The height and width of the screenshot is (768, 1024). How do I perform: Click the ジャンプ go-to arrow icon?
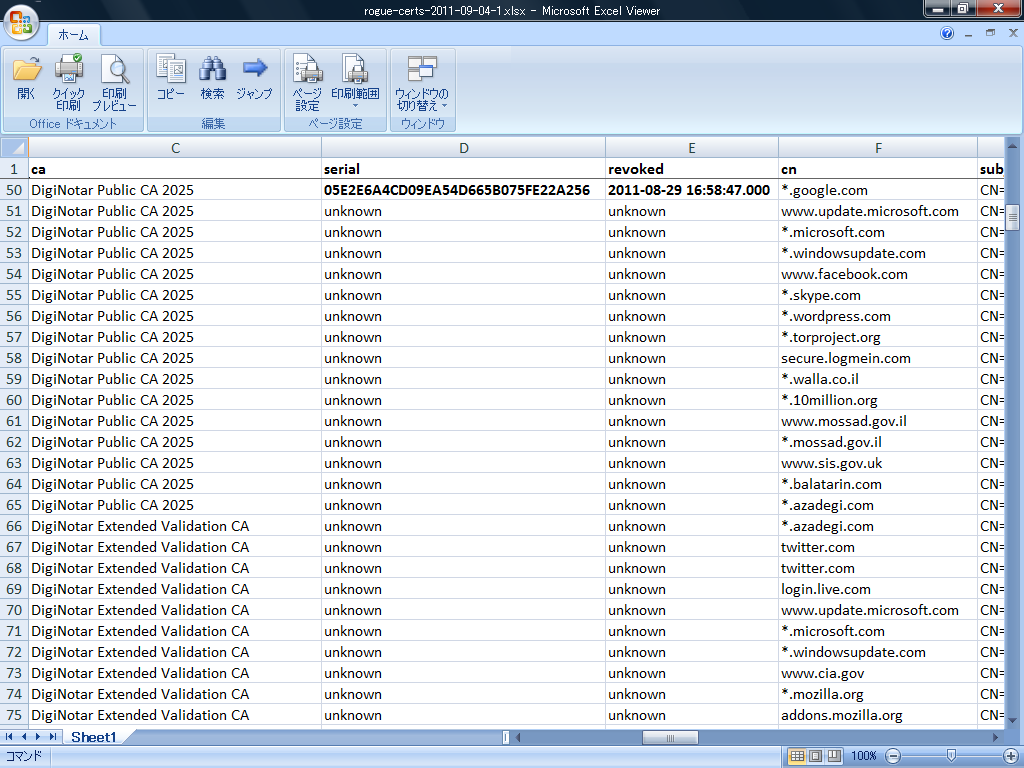[x=254, y=77]
